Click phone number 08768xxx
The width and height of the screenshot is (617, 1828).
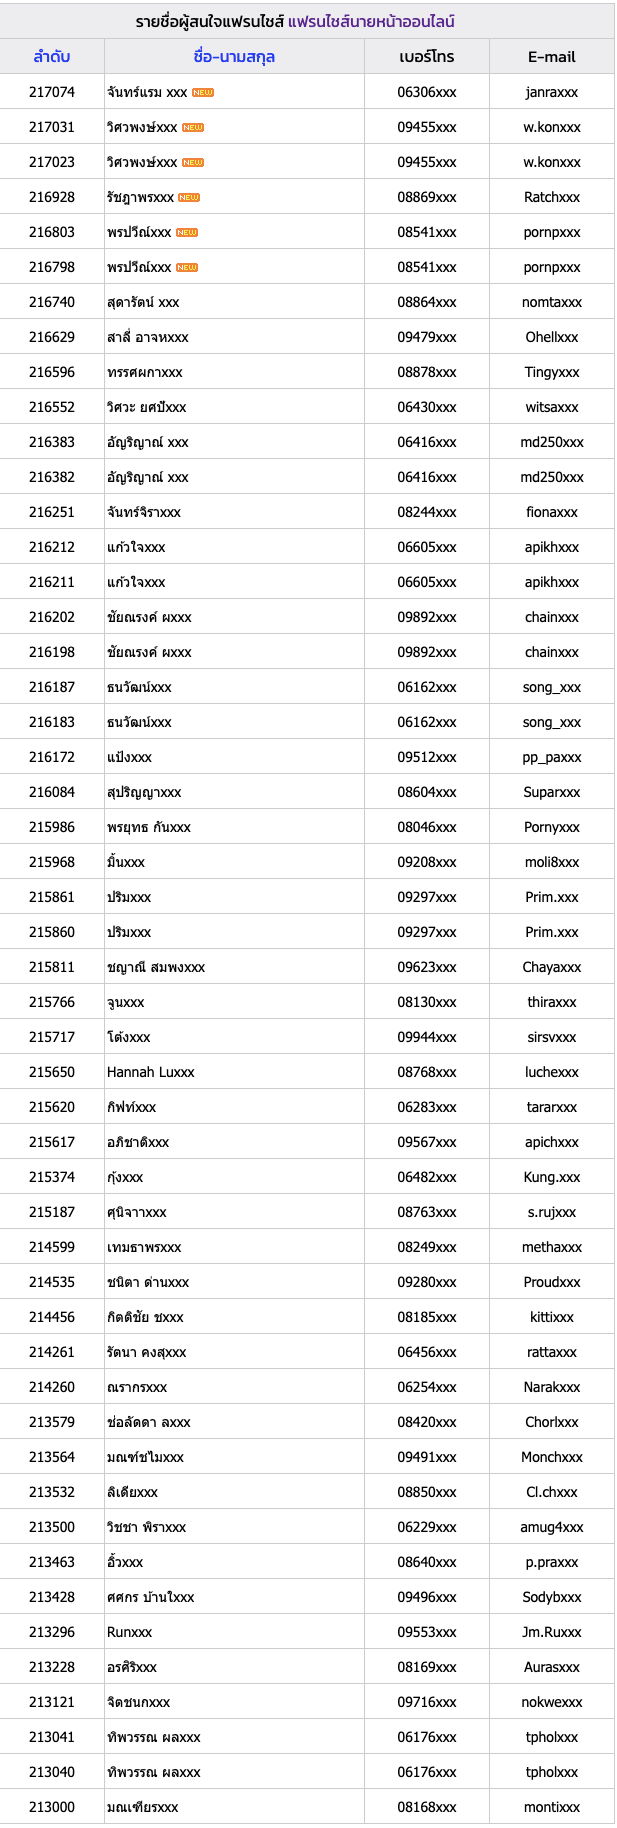[427, 1072]
